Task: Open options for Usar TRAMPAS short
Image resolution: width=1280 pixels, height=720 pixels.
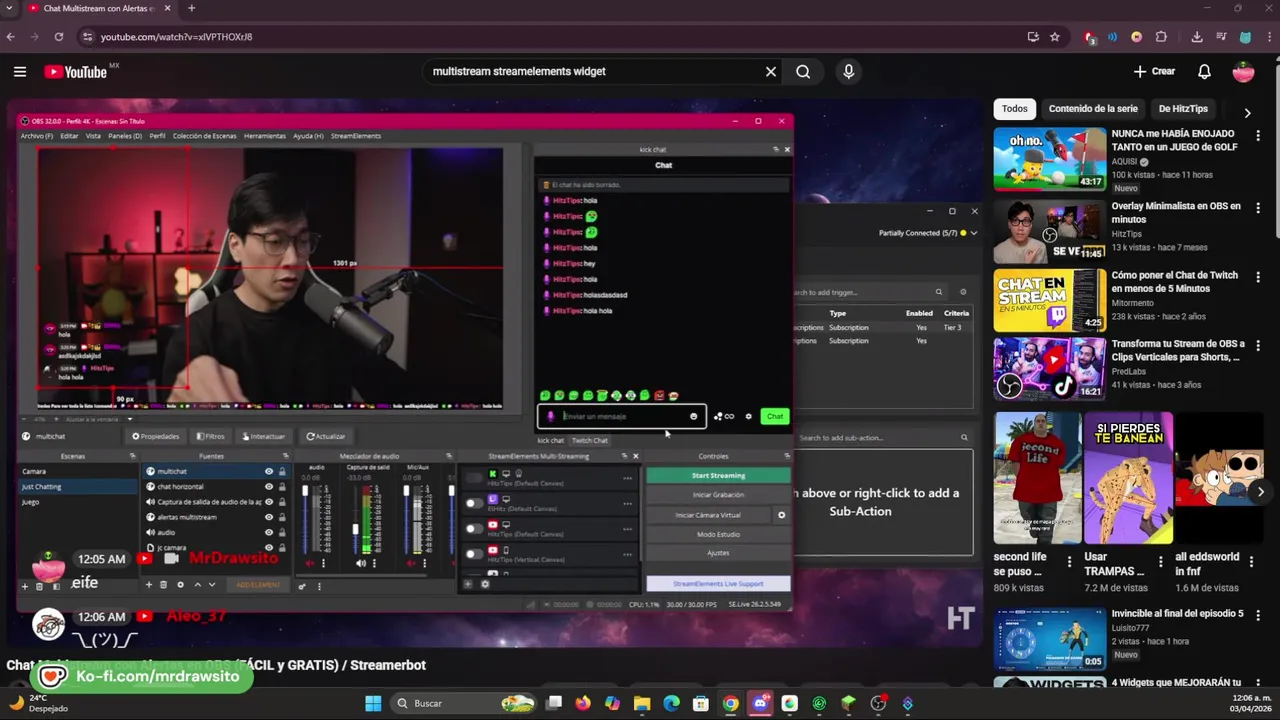Action: tap(1160, 562)
